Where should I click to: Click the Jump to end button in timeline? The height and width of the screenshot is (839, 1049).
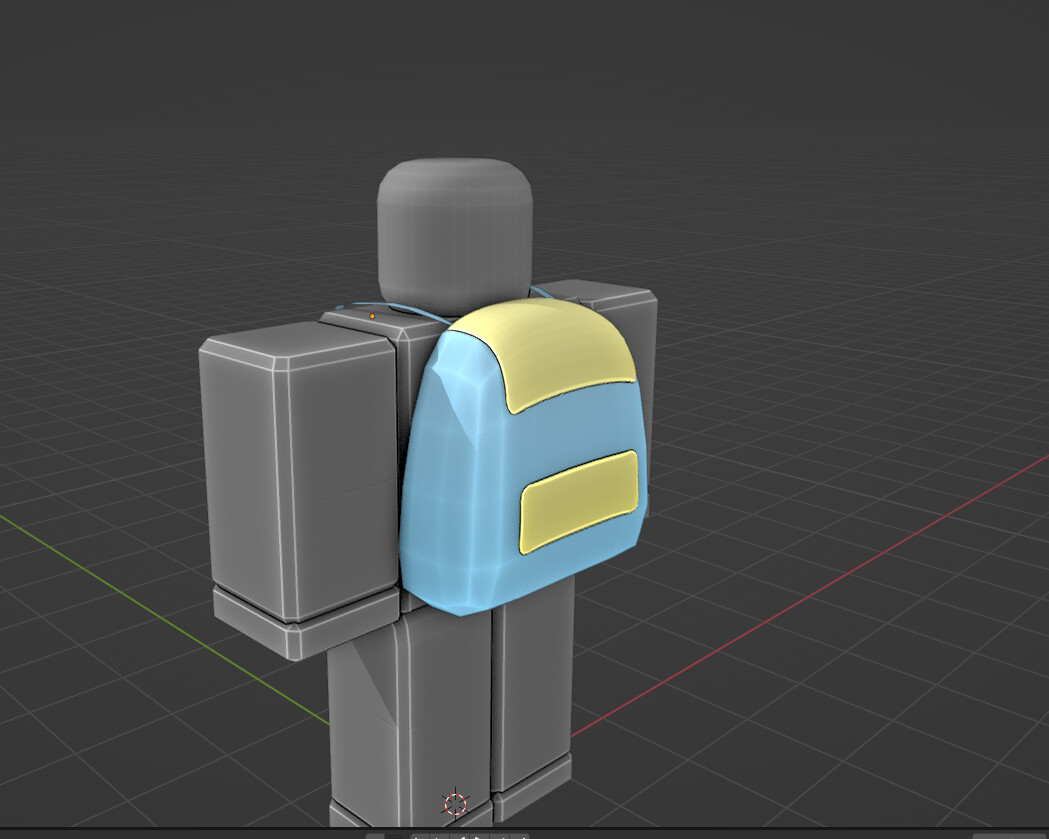pyautogui.click(x=522, y=836)
